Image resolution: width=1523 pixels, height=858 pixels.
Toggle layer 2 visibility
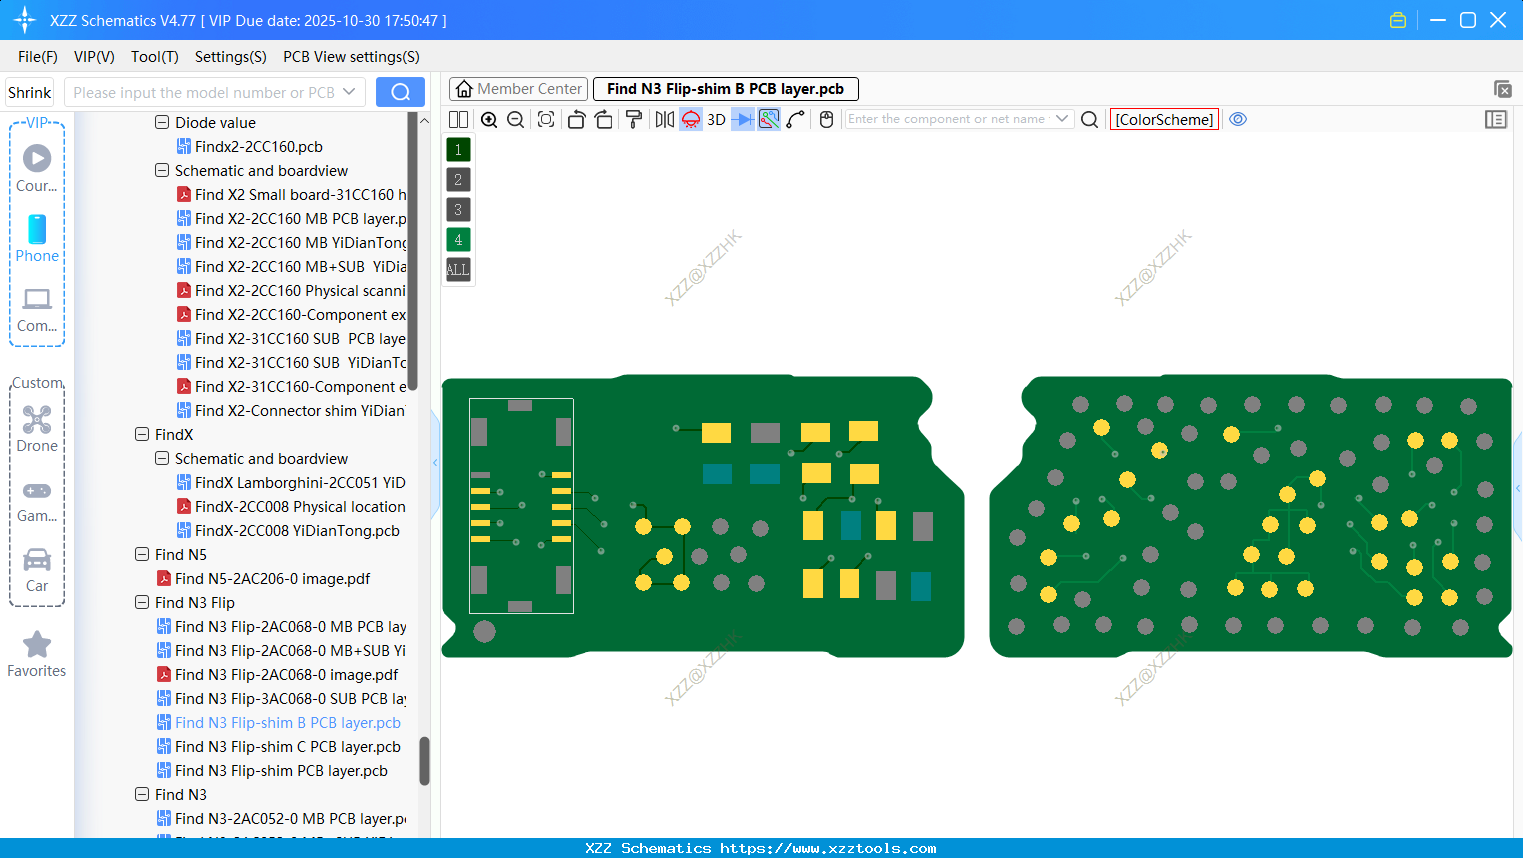(458, 179)
